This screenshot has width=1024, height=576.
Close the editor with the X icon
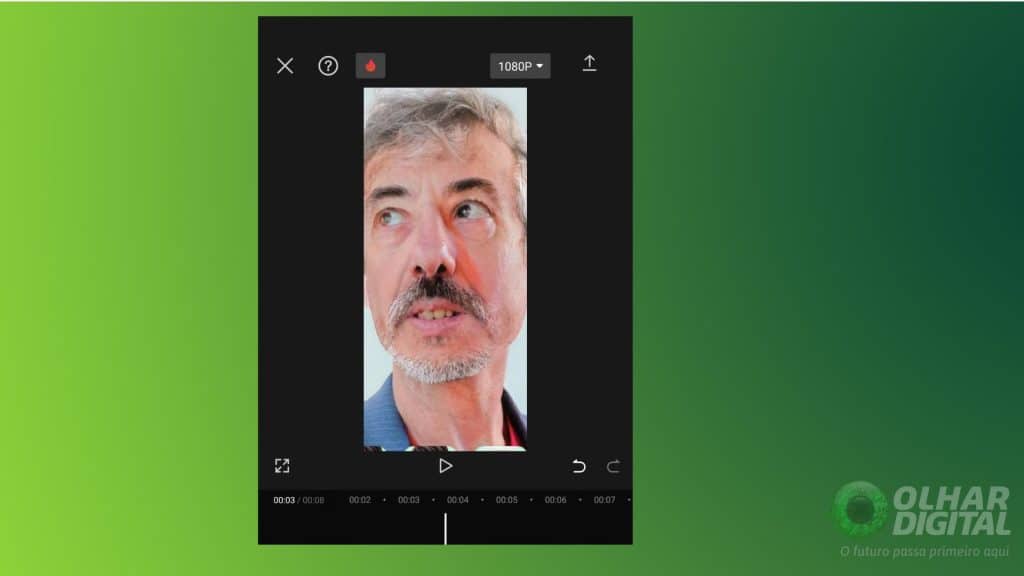(x=285, y=66)
